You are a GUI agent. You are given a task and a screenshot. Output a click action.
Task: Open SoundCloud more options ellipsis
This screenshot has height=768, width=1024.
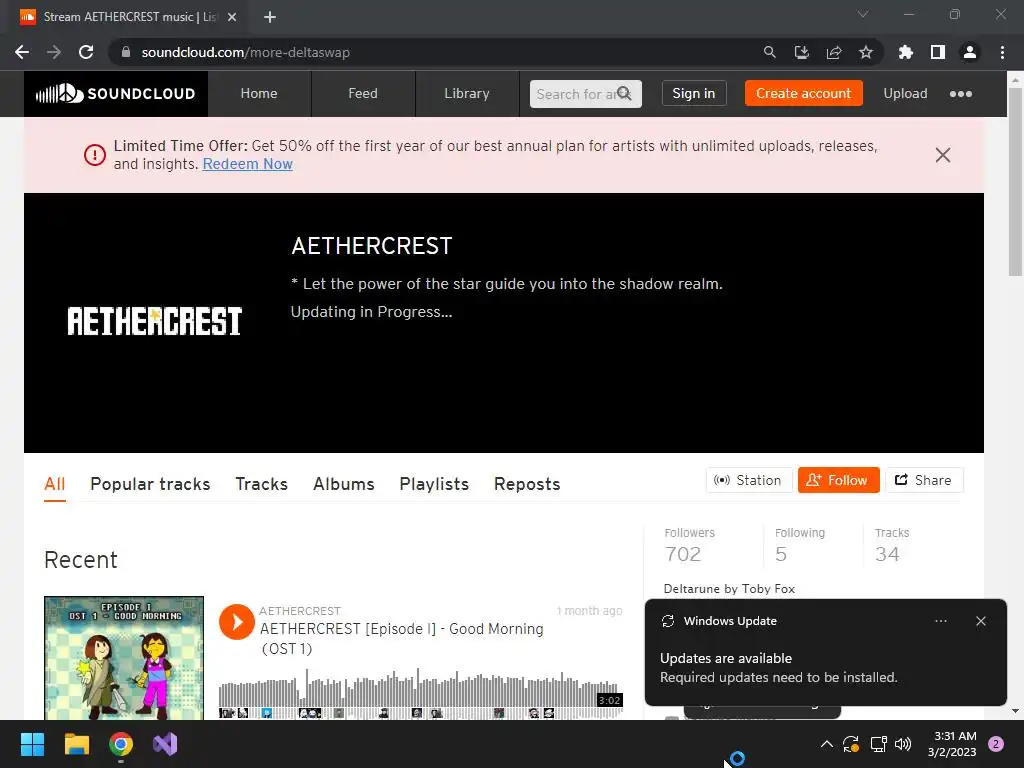(961, 94)
